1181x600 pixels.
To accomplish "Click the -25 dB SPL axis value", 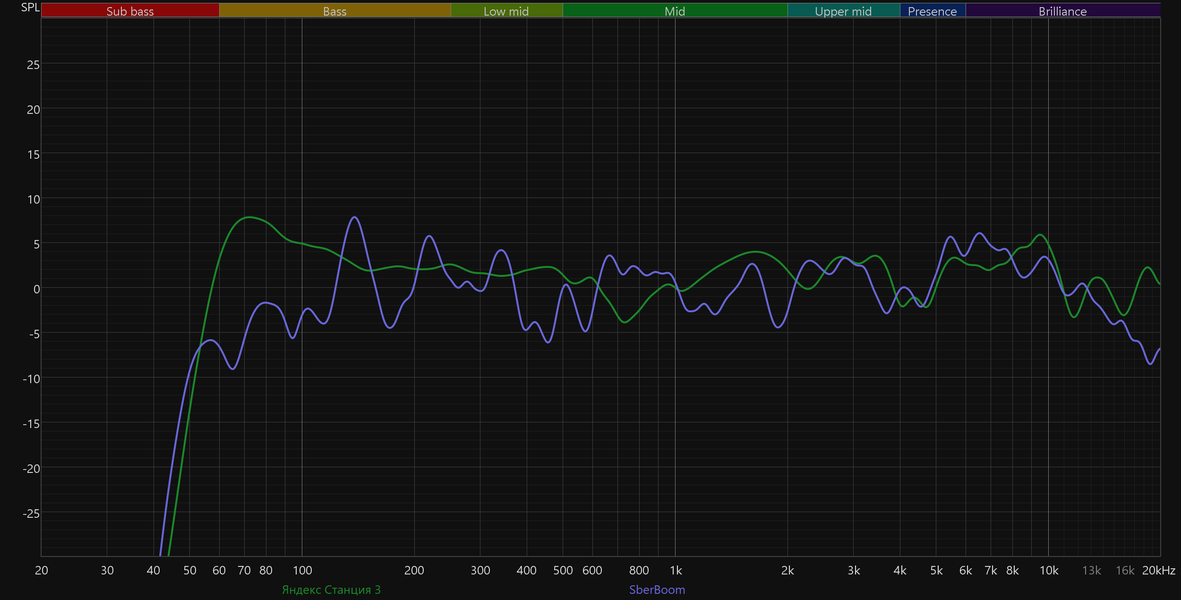I will [x=31, y=513].
